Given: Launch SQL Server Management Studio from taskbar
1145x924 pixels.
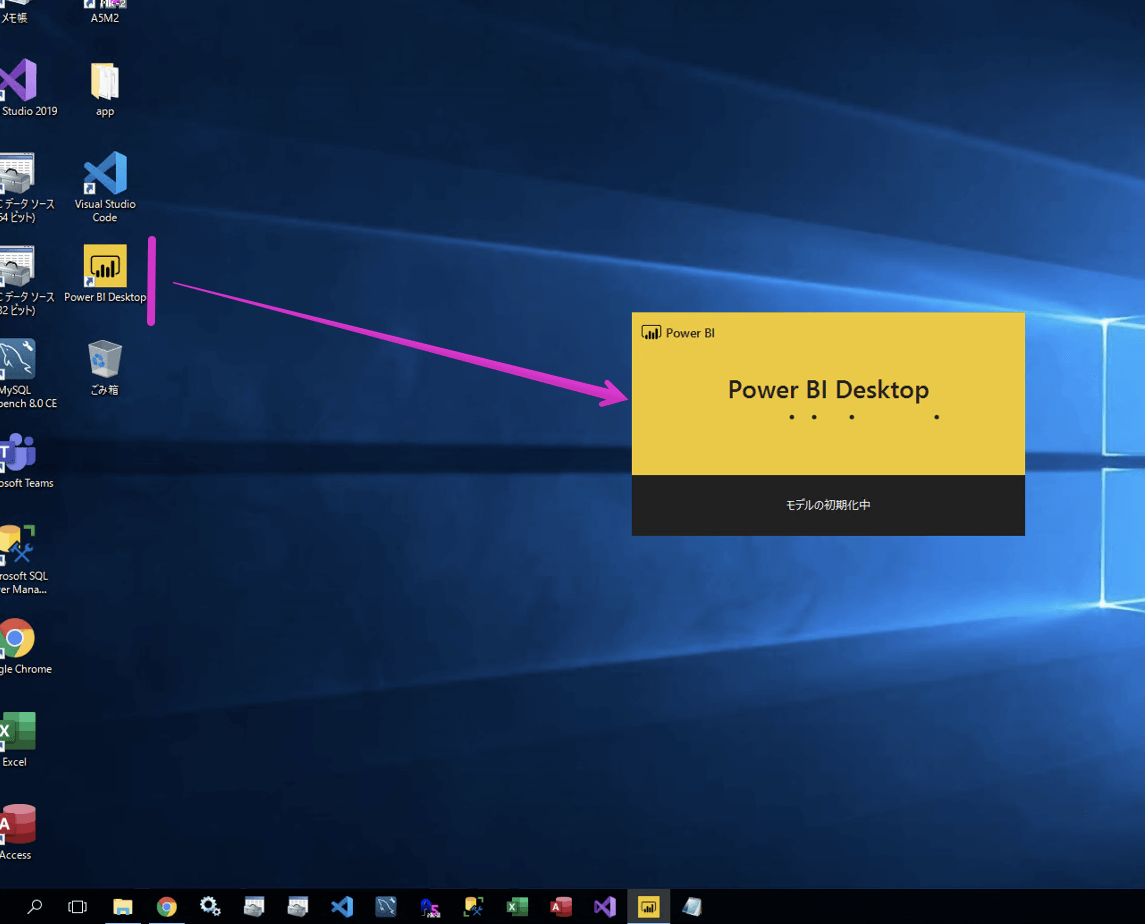Looking at the screenshot, I should pyautogui.click(x=473, y=906).
